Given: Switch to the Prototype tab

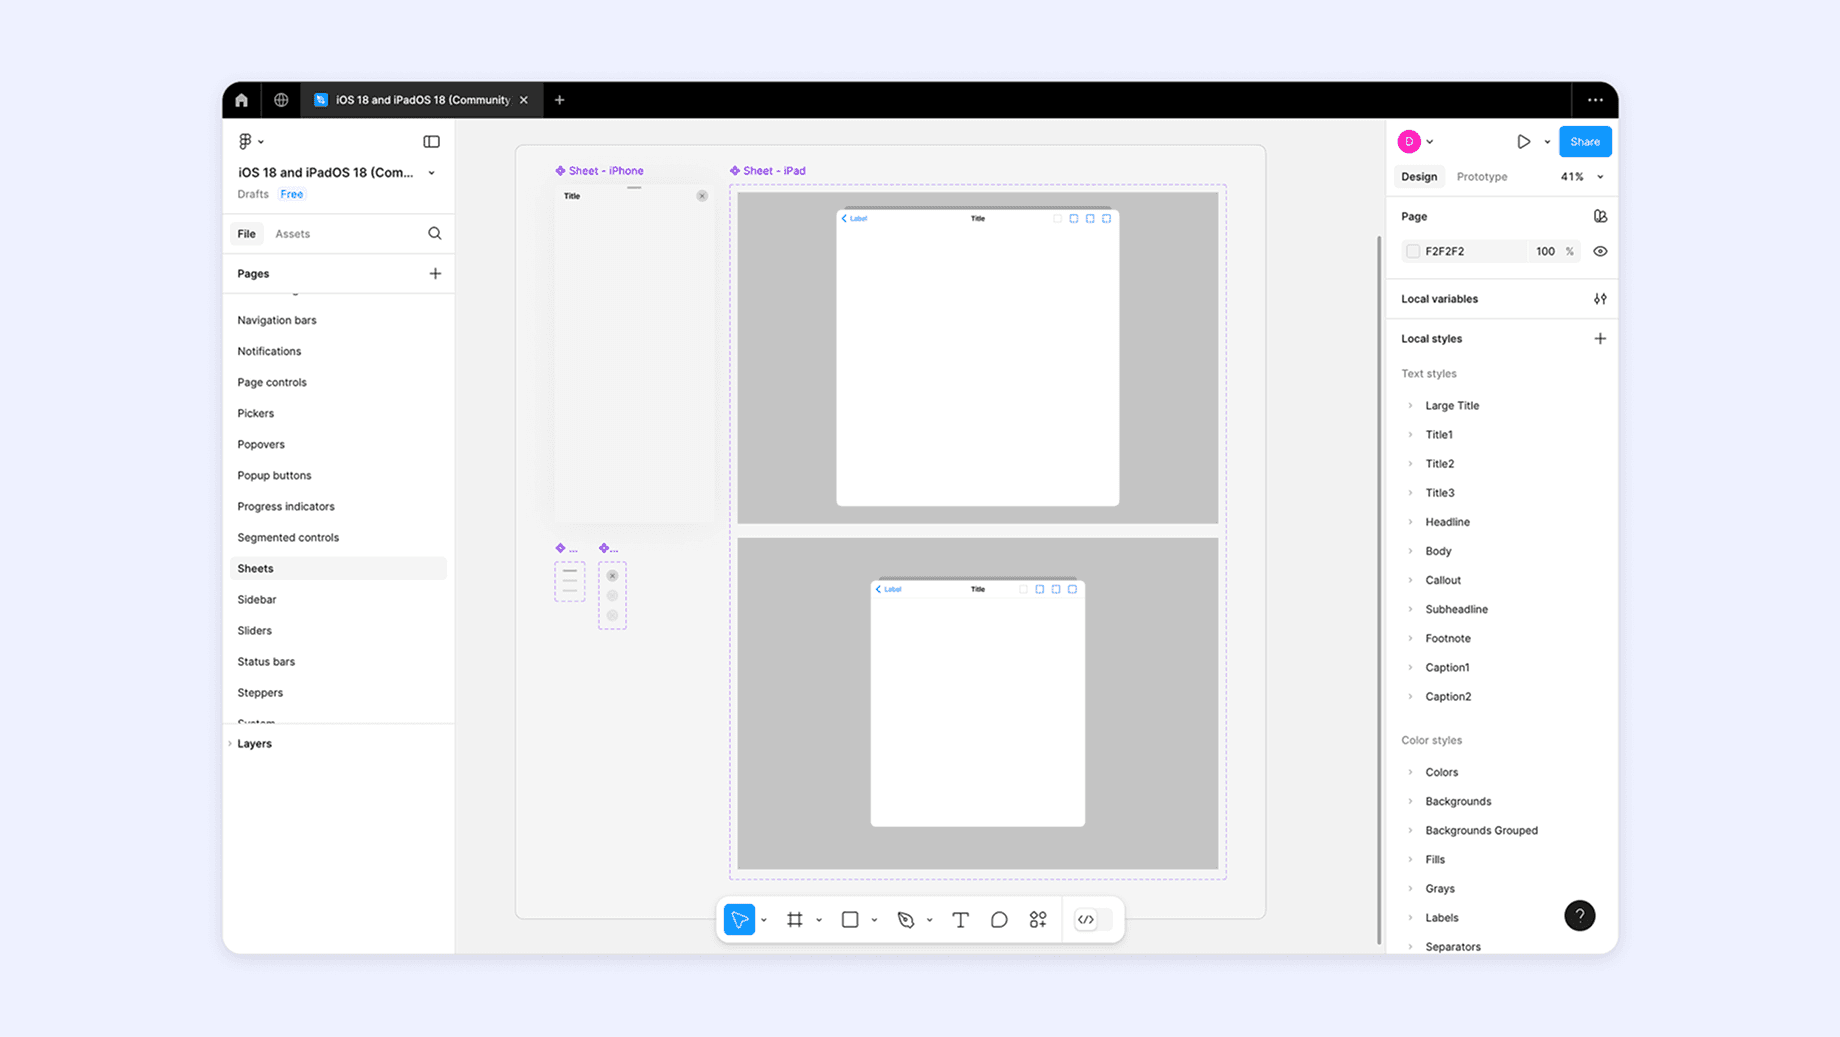Looking at the screenshot, I should (1481, 176).
